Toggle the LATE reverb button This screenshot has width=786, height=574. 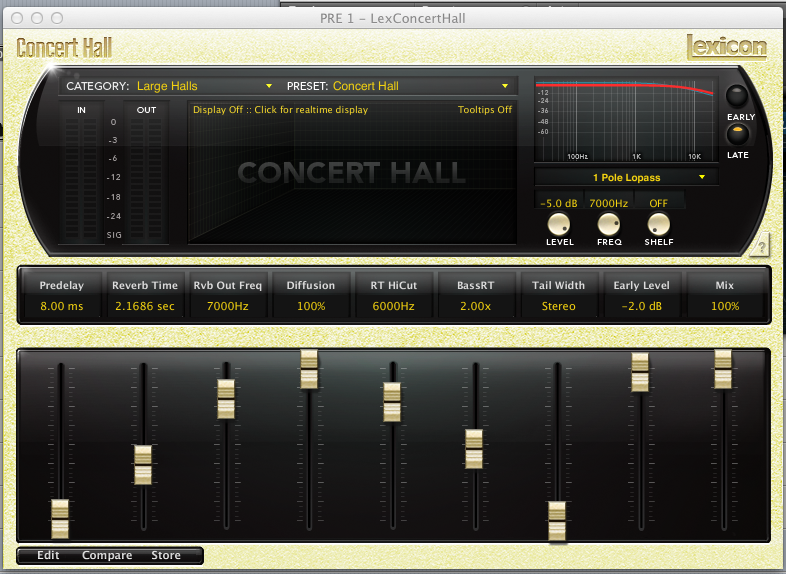point(737,134)
